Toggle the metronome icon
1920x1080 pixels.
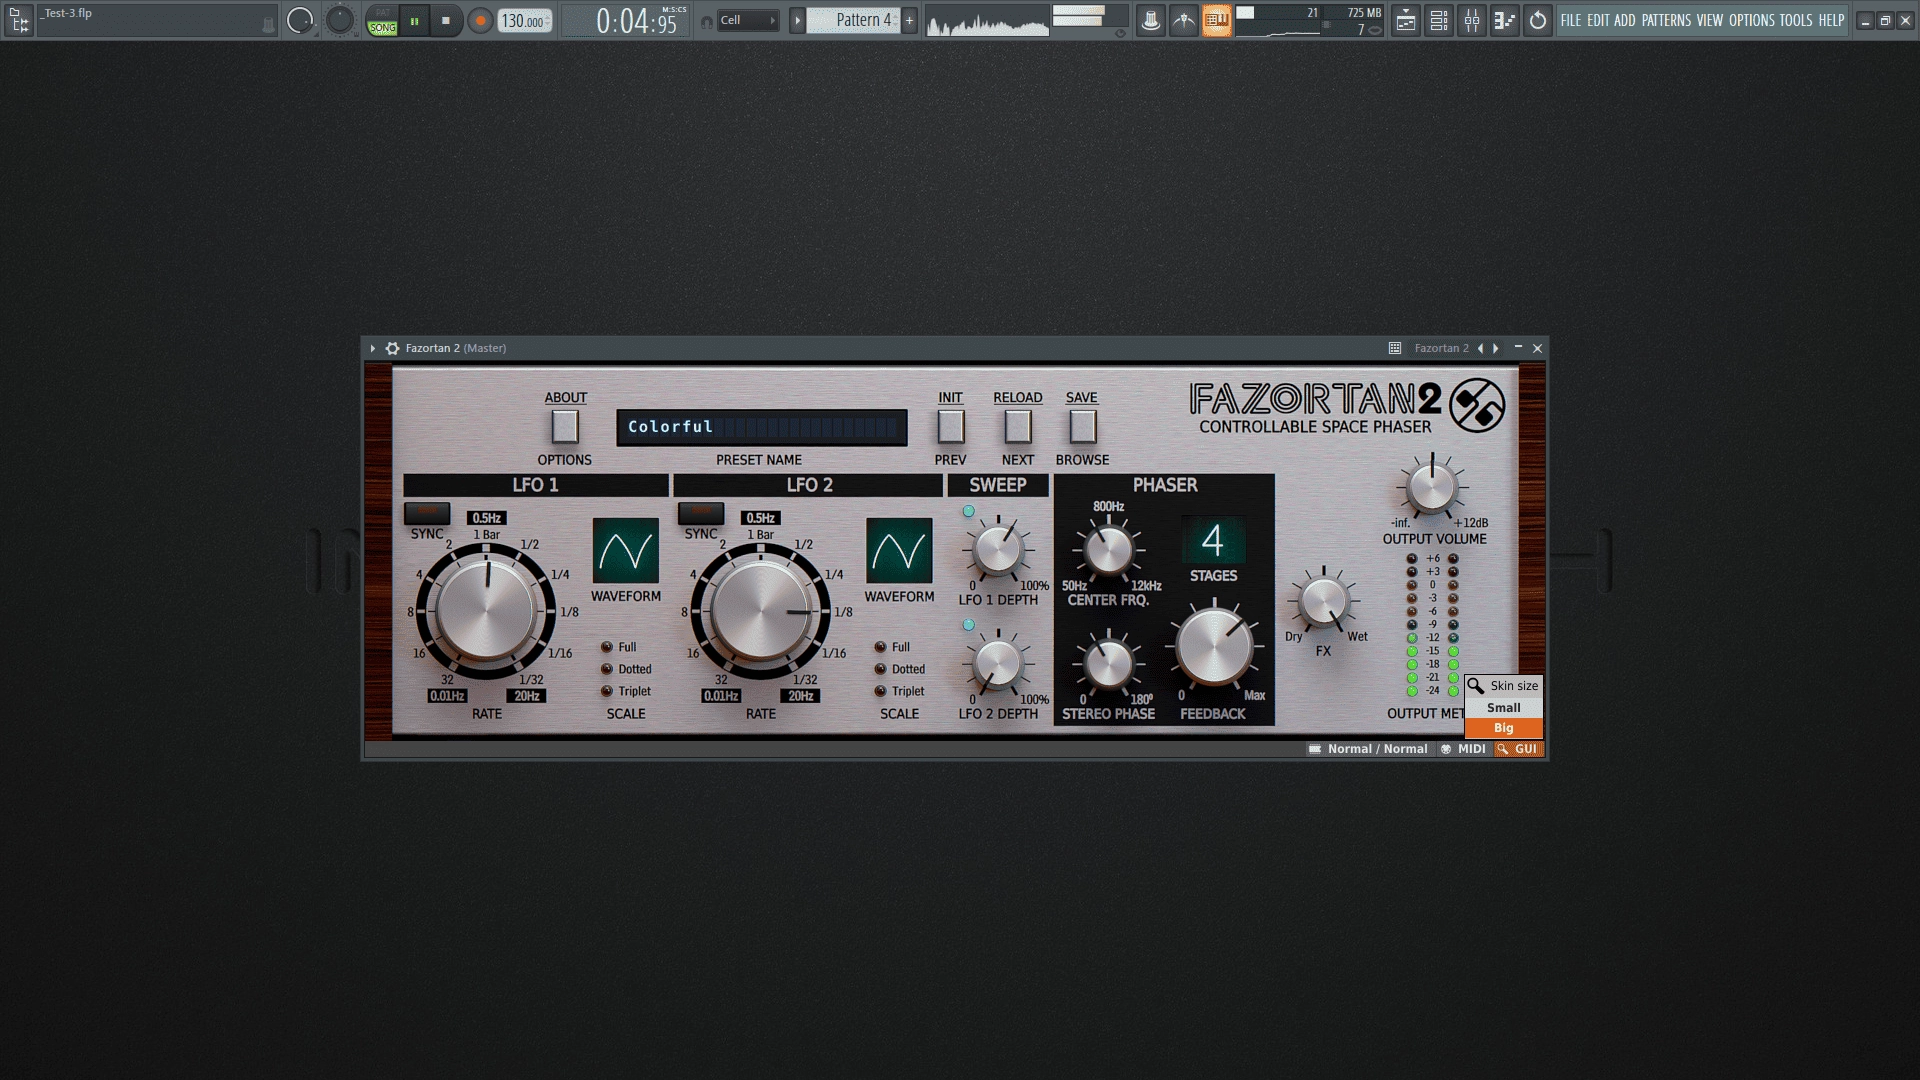point(1151,20)
